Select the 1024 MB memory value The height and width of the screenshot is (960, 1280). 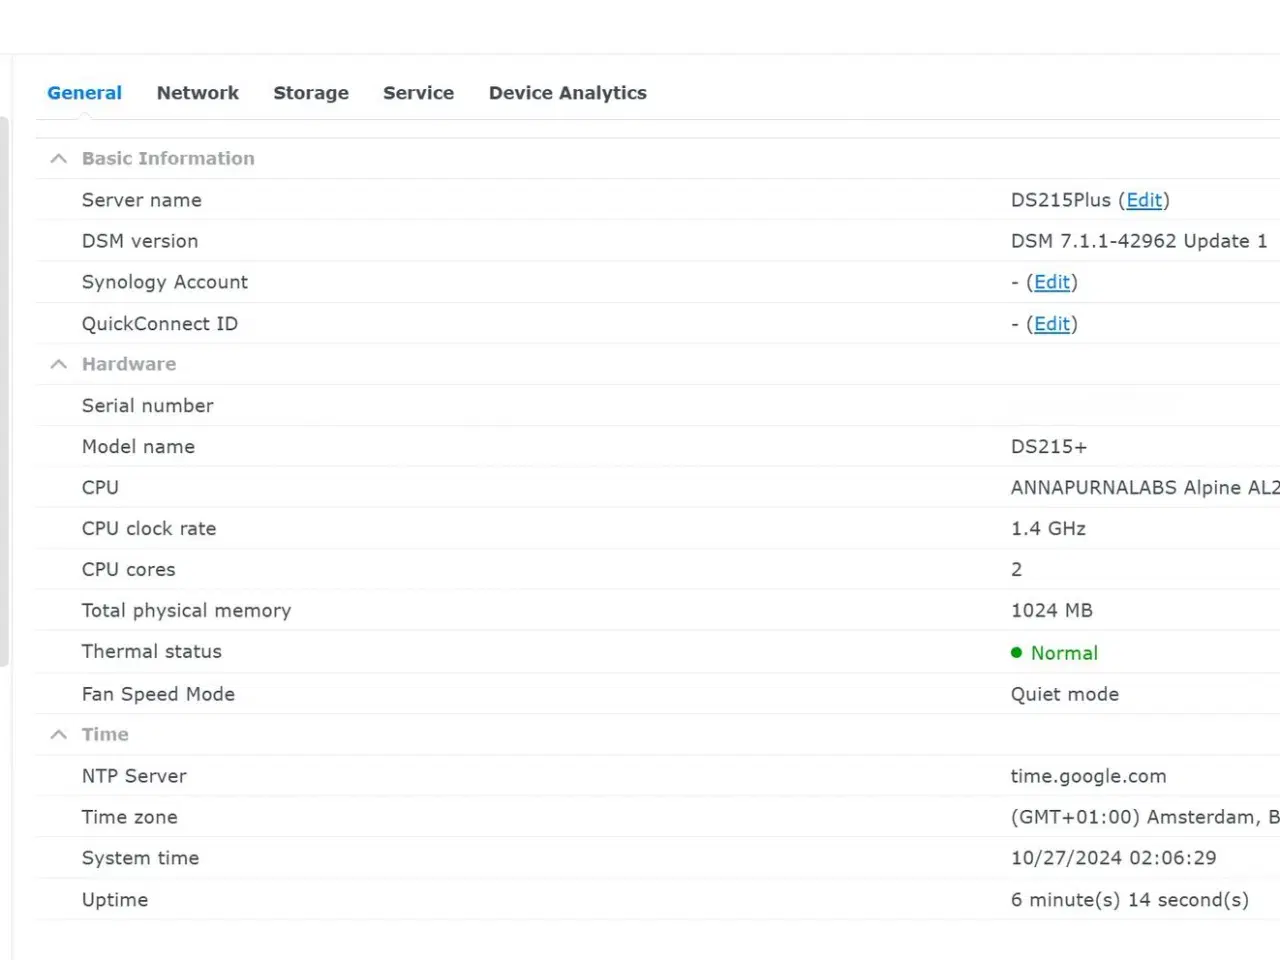(1052, 610)
